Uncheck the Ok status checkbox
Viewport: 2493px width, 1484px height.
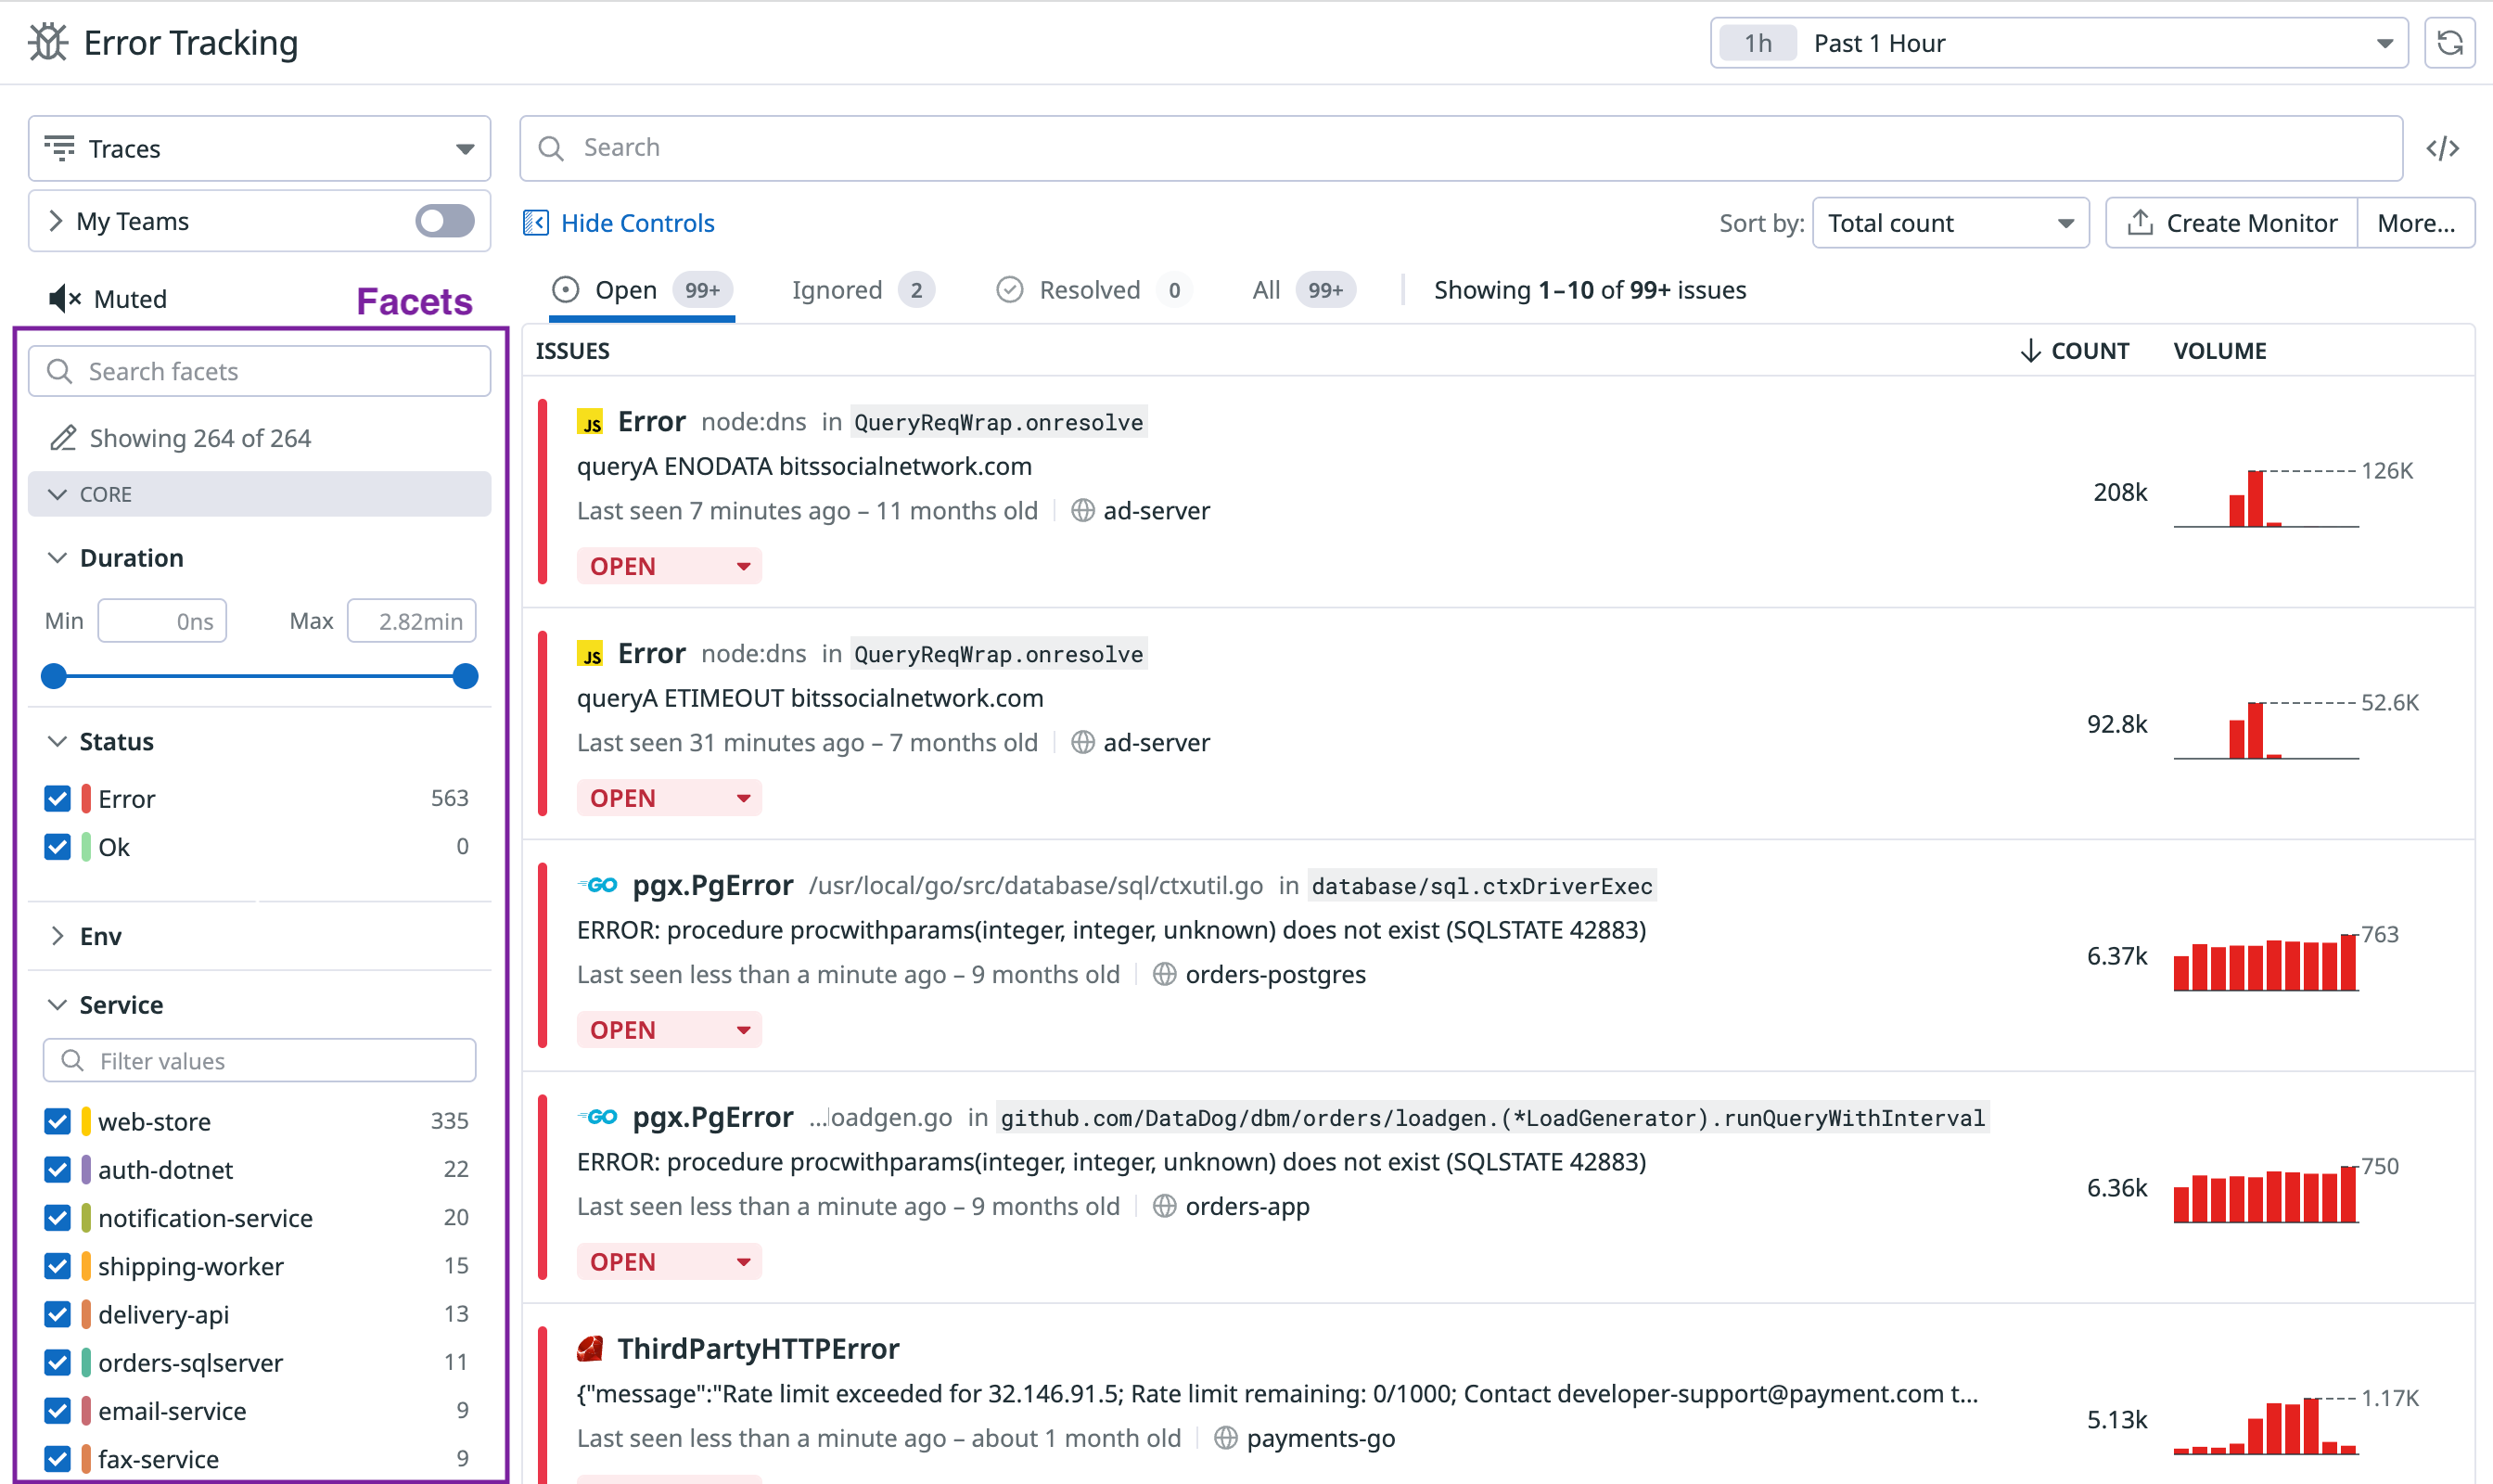point(58,847)
